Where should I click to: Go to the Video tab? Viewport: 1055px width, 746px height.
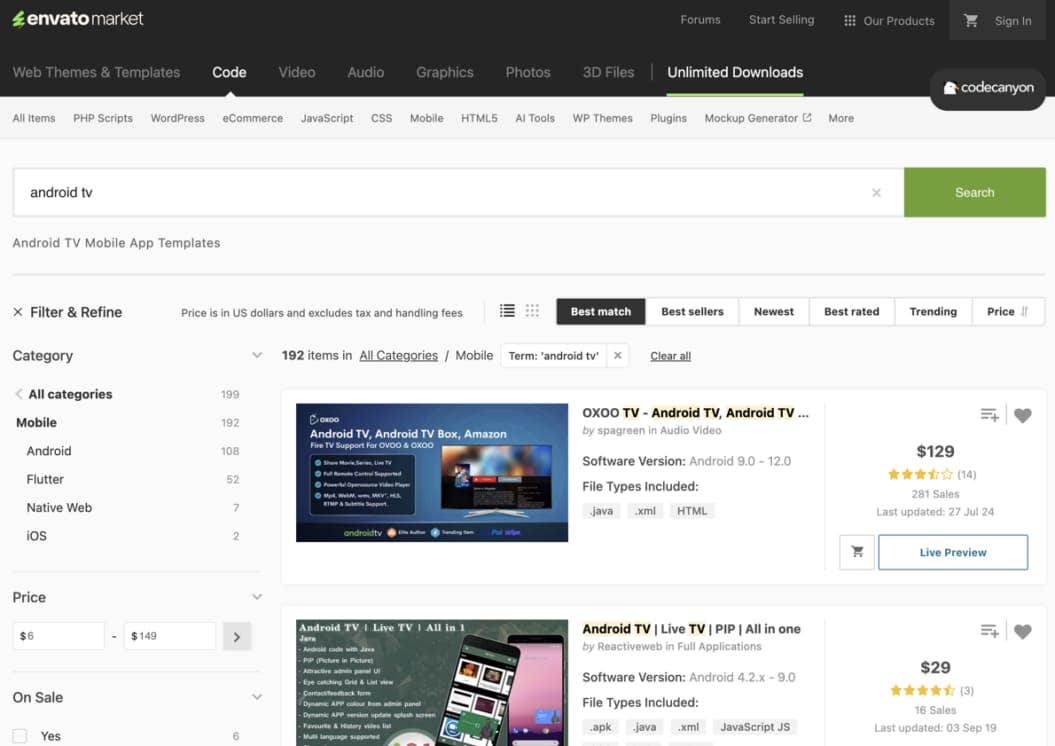tap(297, 72)
